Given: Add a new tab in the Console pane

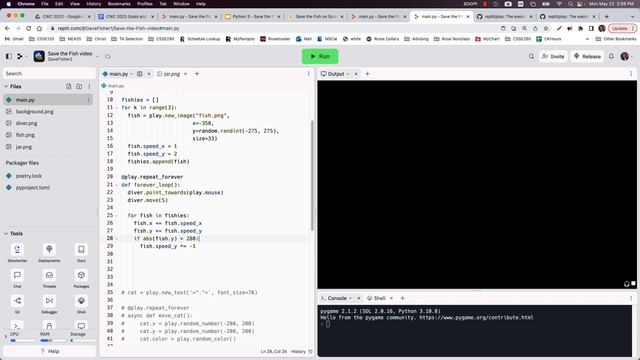Looking at the screenshot, I should 402,298.
